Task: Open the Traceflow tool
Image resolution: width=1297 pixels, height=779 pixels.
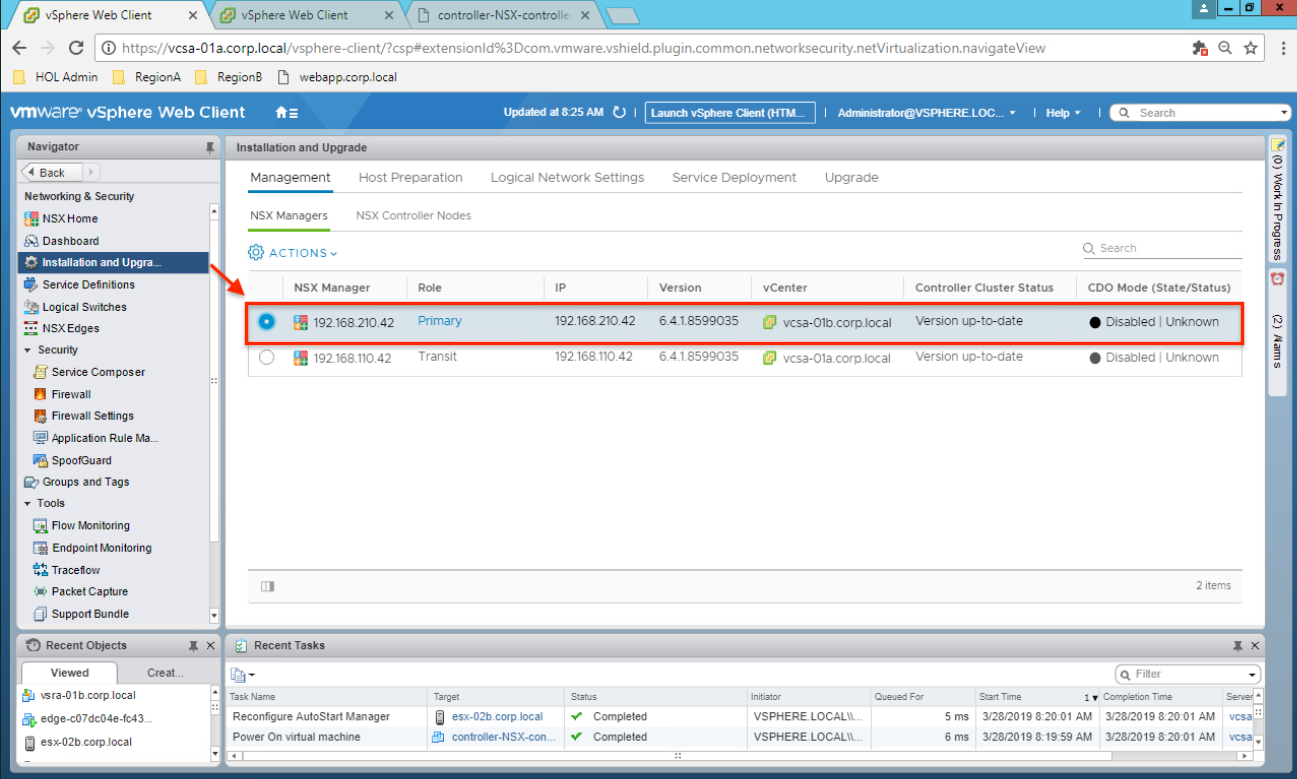Action: (75, 570)
